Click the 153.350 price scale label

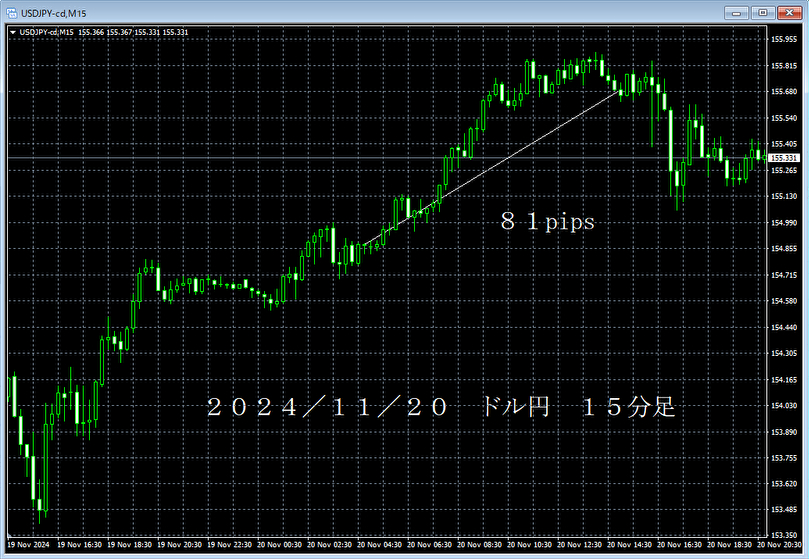(784, 535)
